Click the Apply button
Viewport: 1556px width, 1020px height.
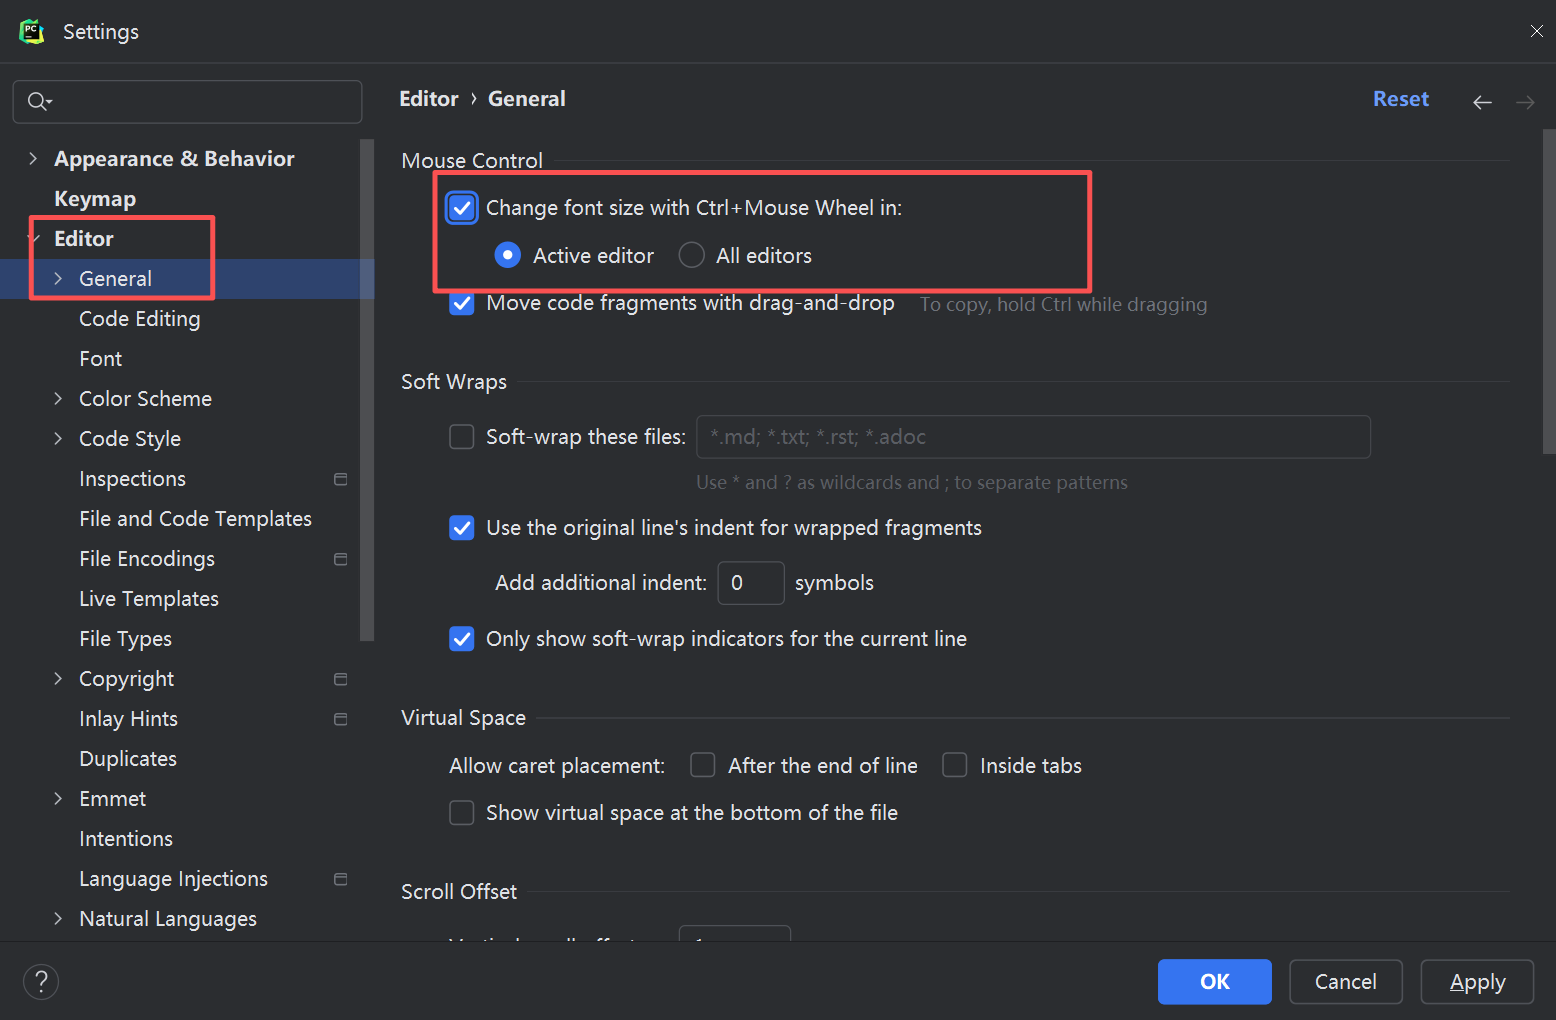point(1477,982)
